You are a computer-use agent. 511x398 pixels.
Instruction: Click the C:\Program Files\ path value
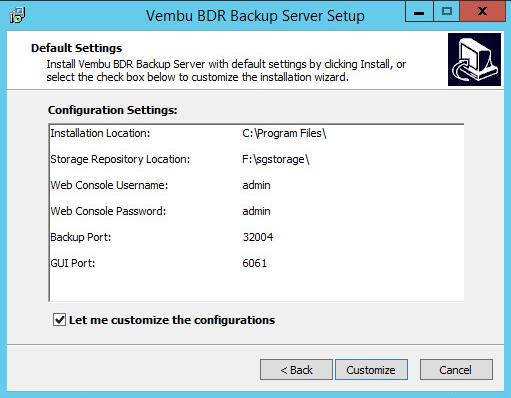point(284,133)
